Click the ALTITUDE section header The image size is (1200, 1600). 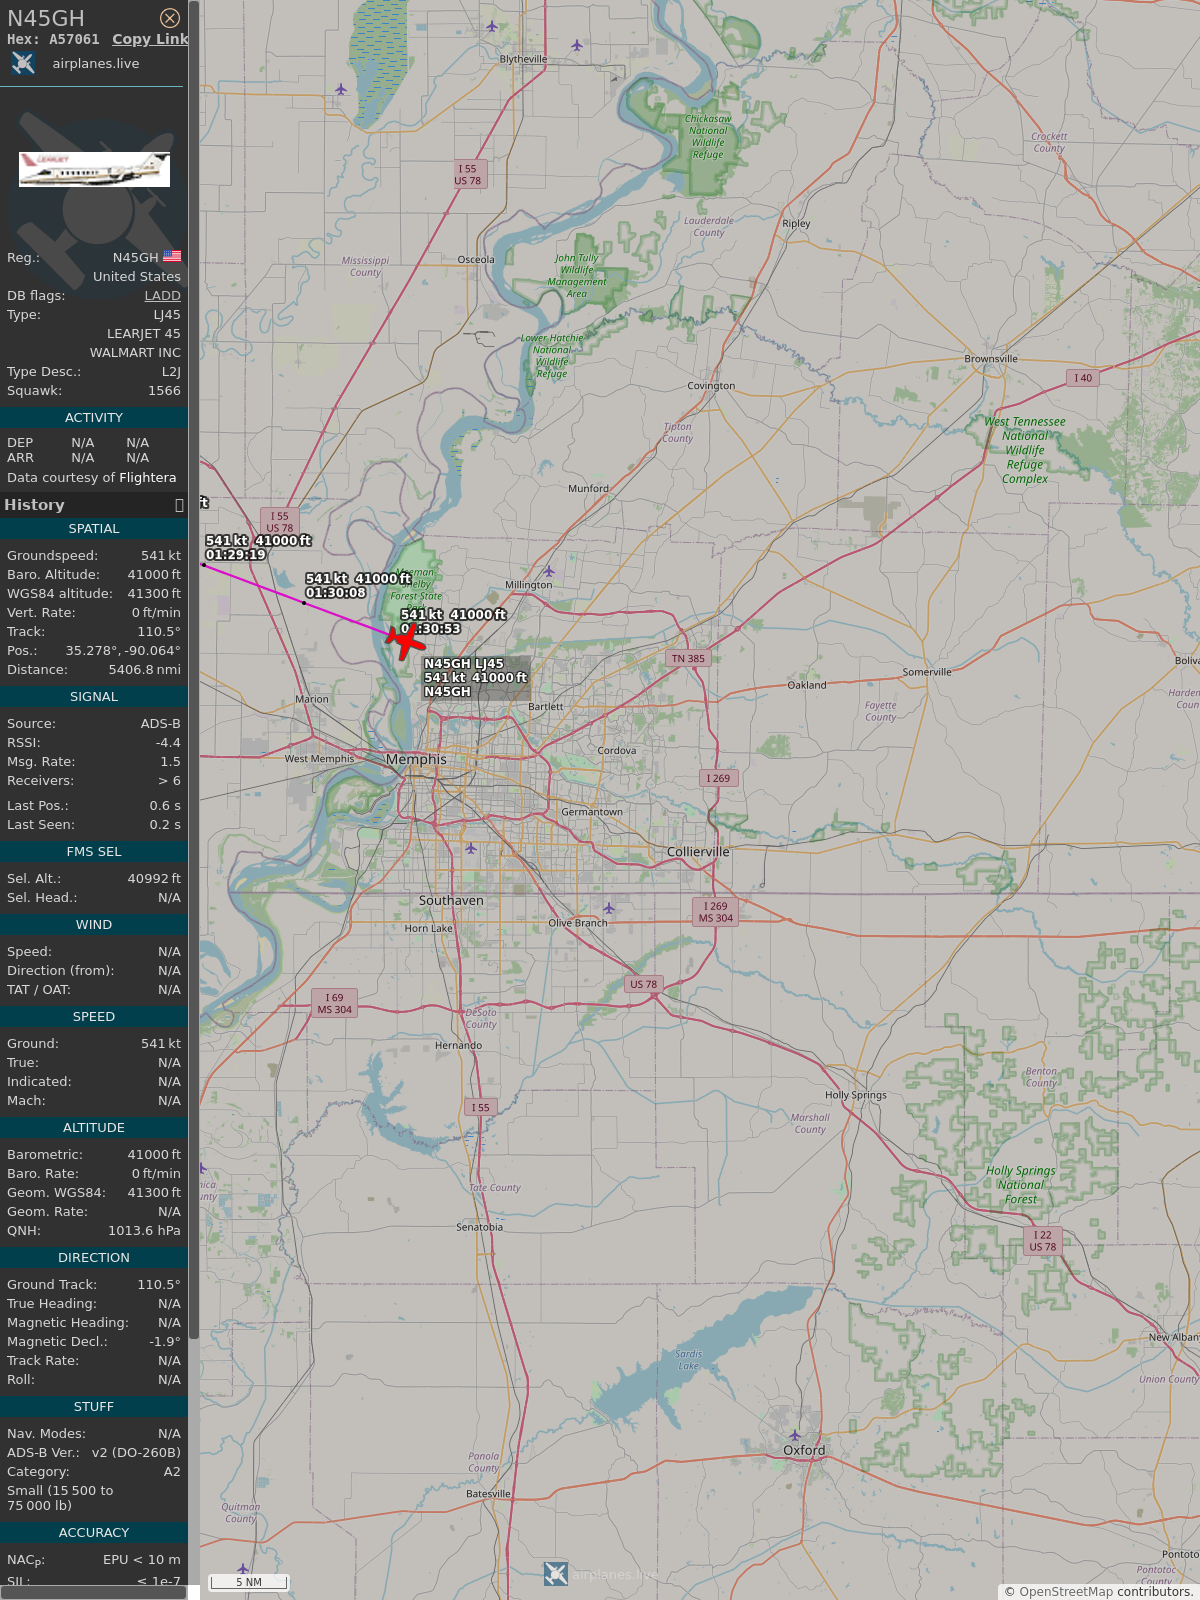[x=94, y=1128]
